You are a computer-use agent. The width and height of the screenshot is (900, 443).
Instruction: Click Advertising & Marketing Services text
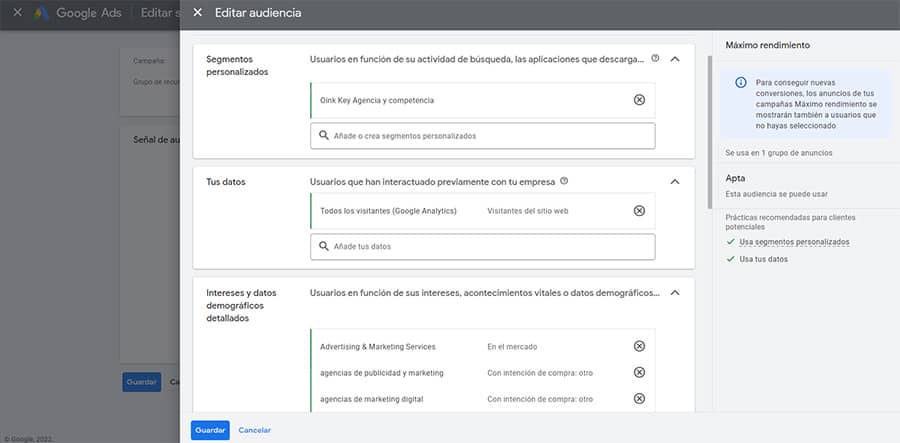pos(378,347)
